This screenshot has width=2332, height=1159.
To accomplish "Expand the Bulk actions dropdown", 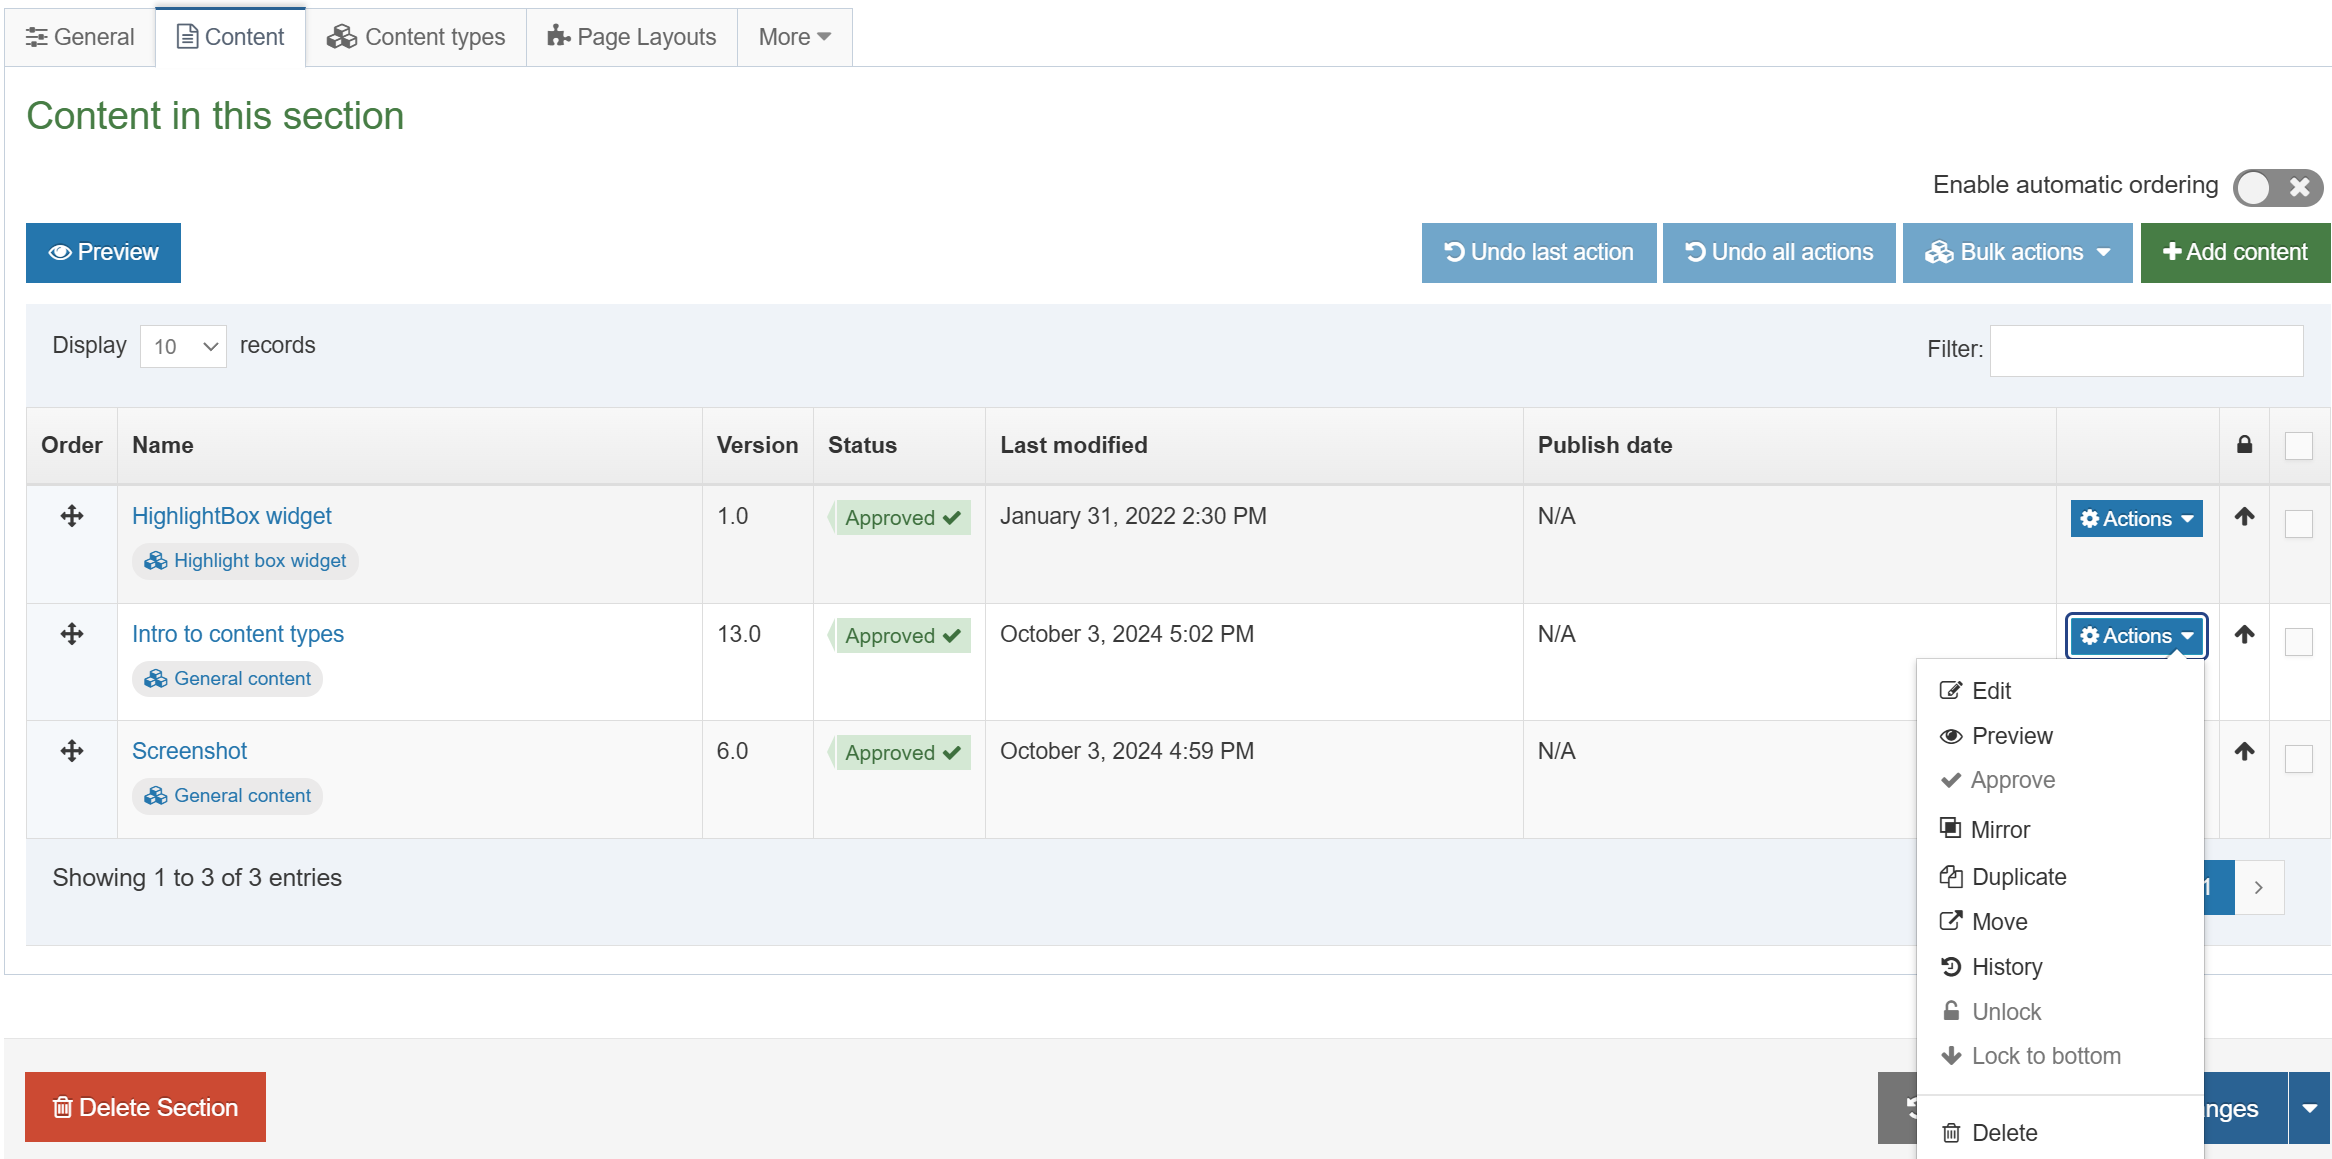I will [2017, 253].
